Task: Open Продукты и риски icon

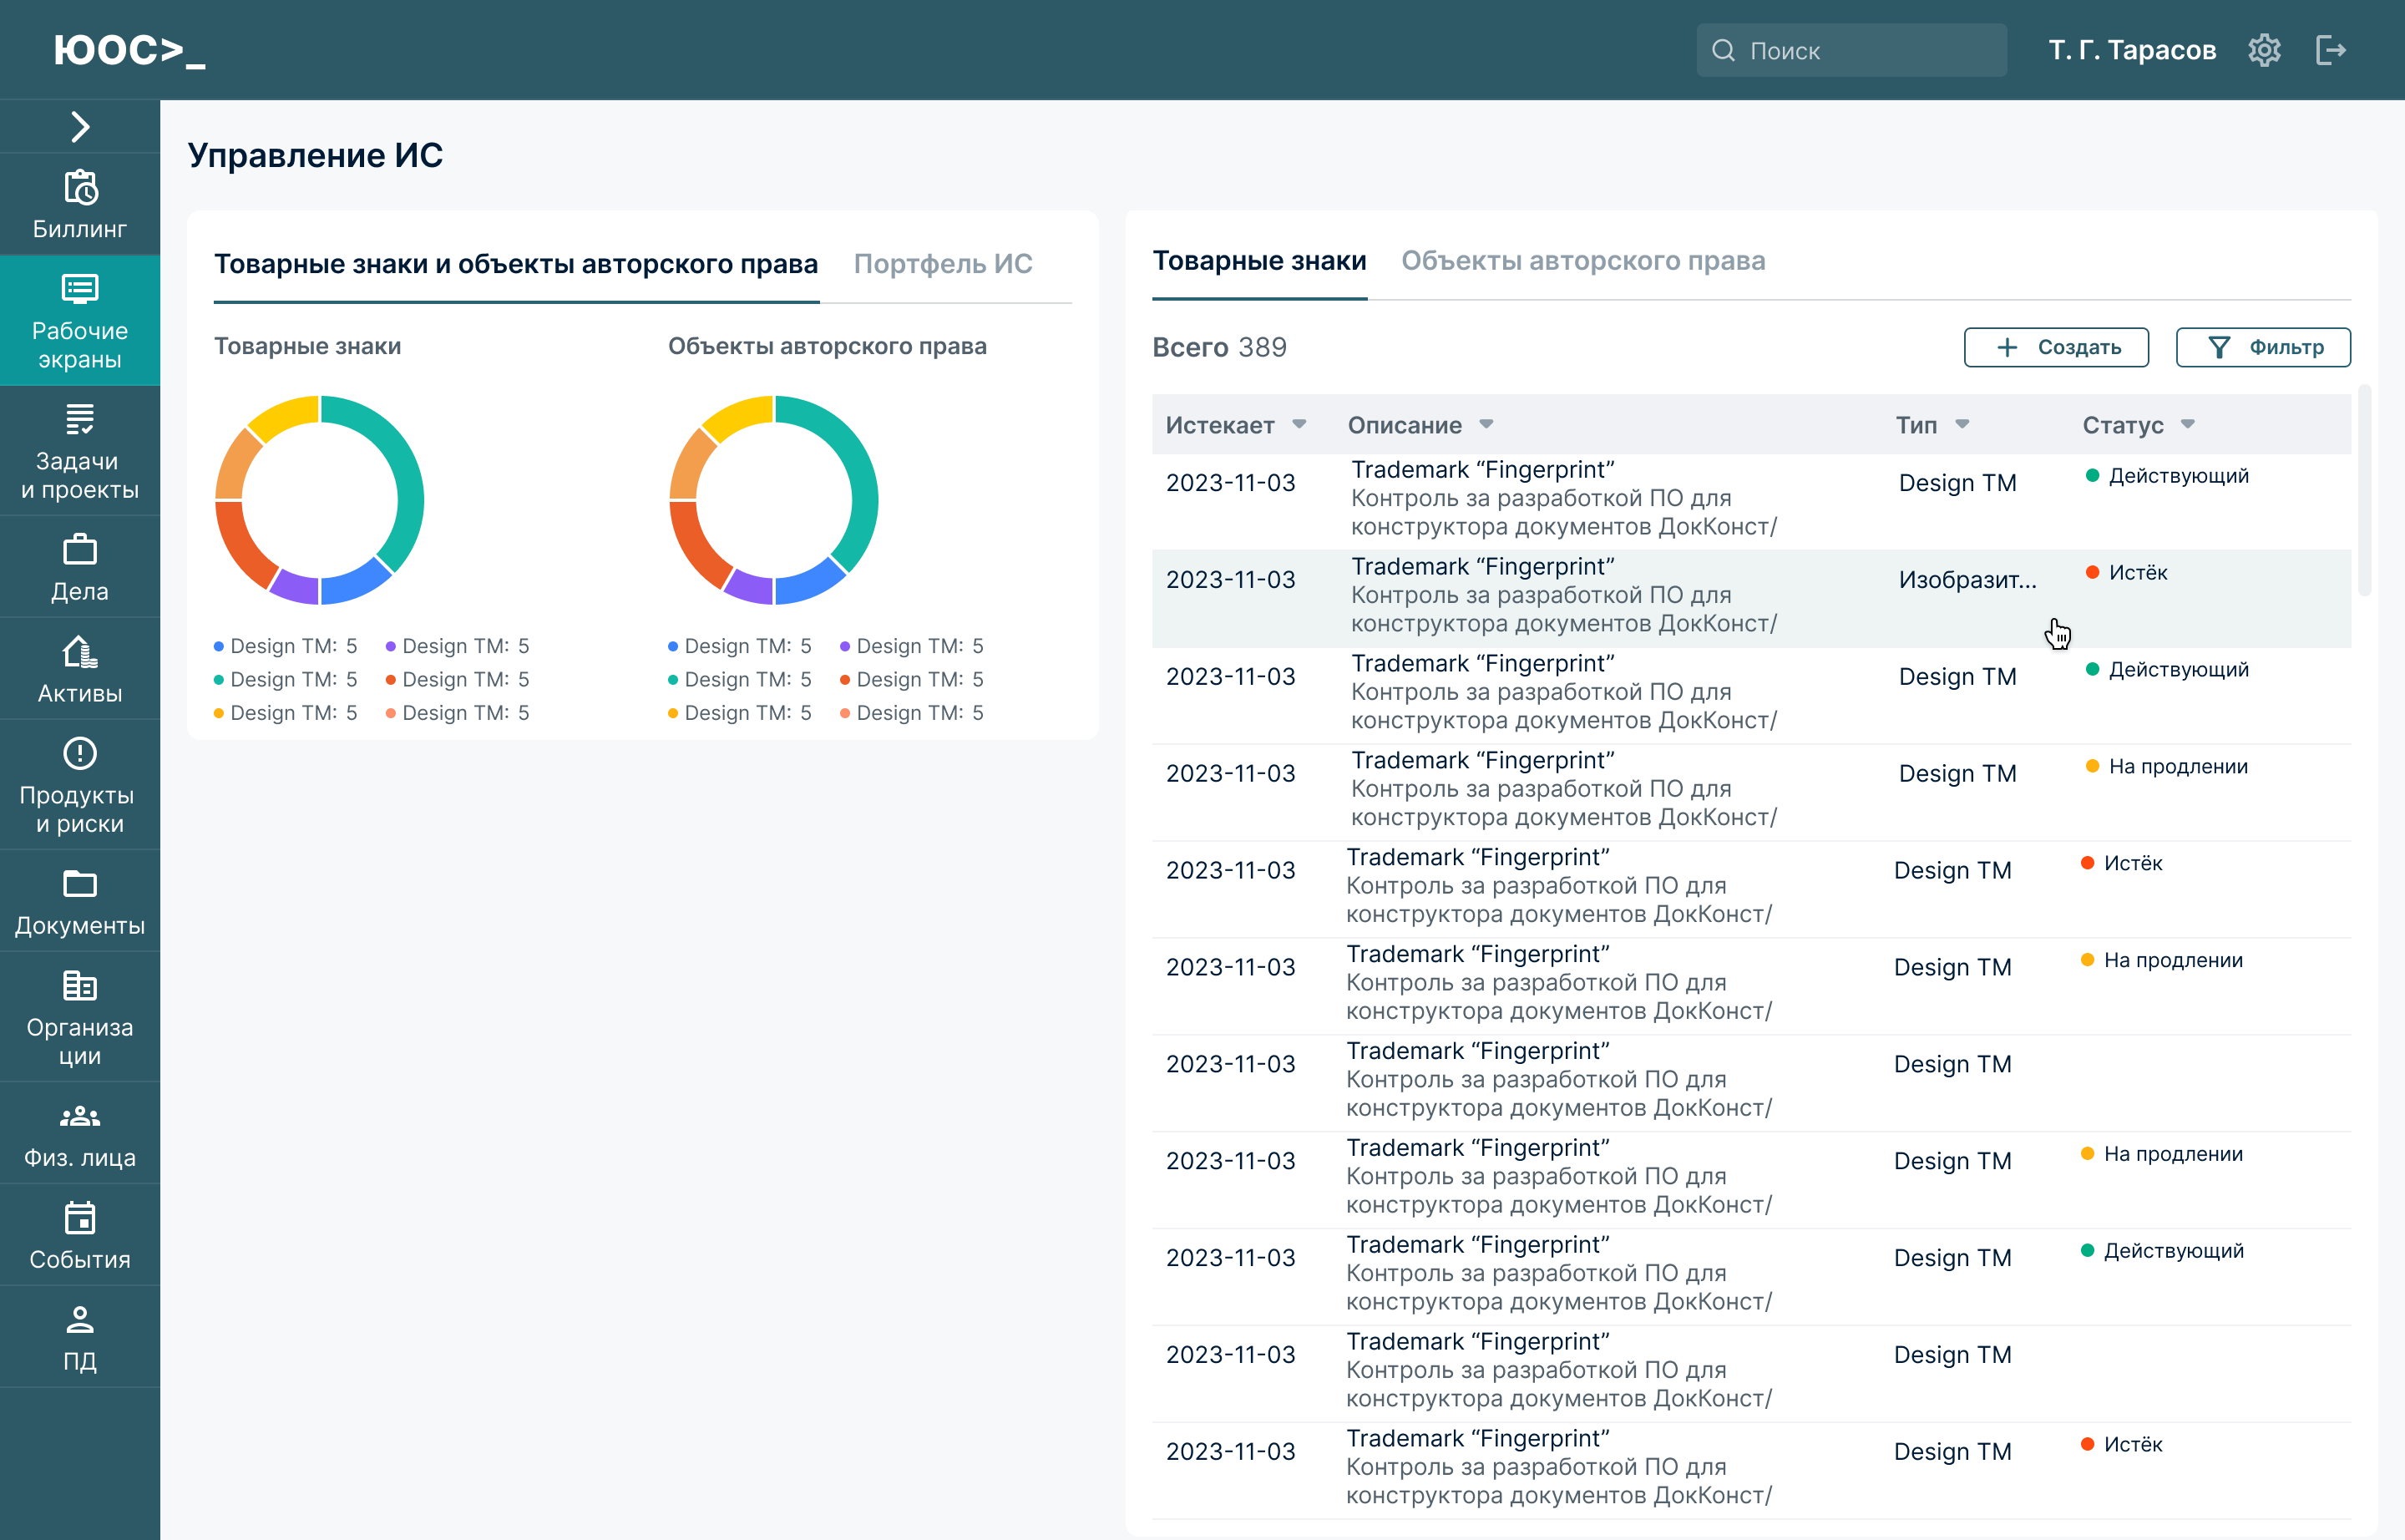Action: click(x=80, y=753)
